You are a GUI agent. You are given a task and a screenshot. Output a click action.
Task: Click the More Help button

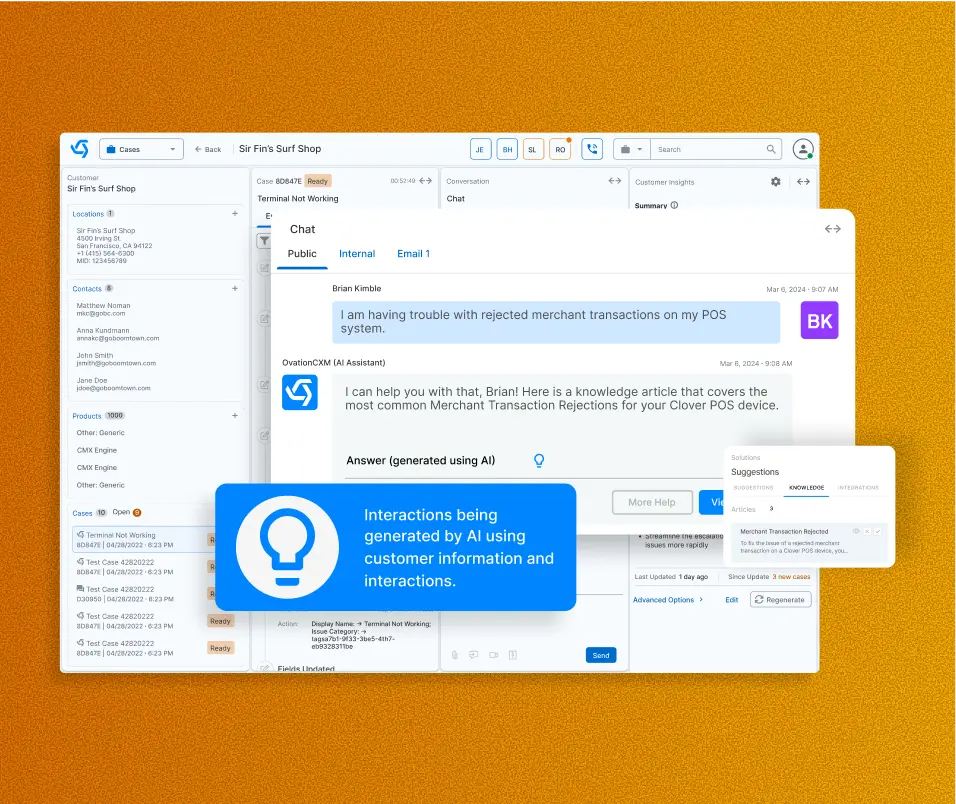click(x=652, y=502)
